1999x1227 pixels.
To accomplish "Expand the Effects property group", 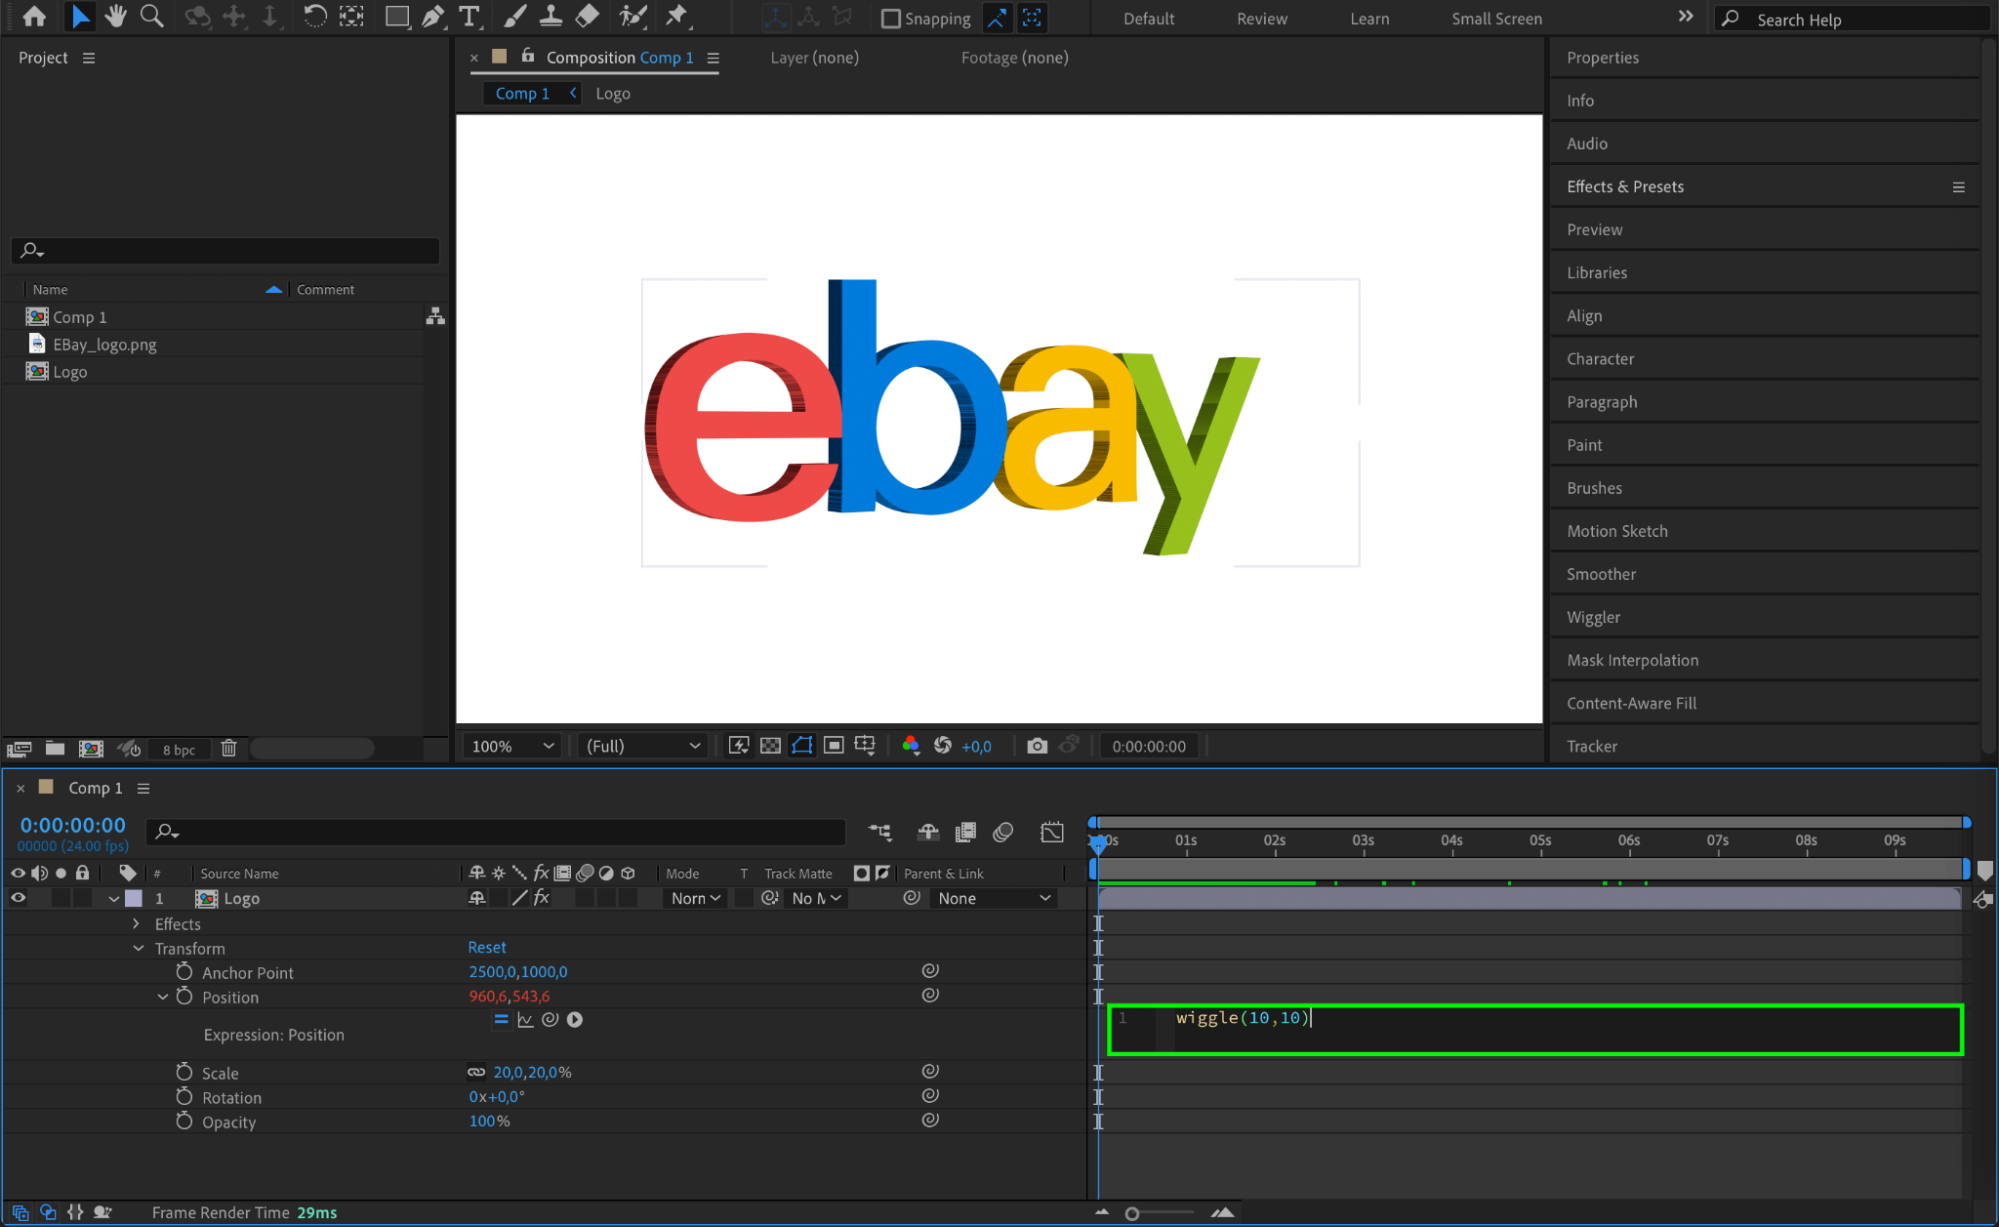I will point(137,924).
